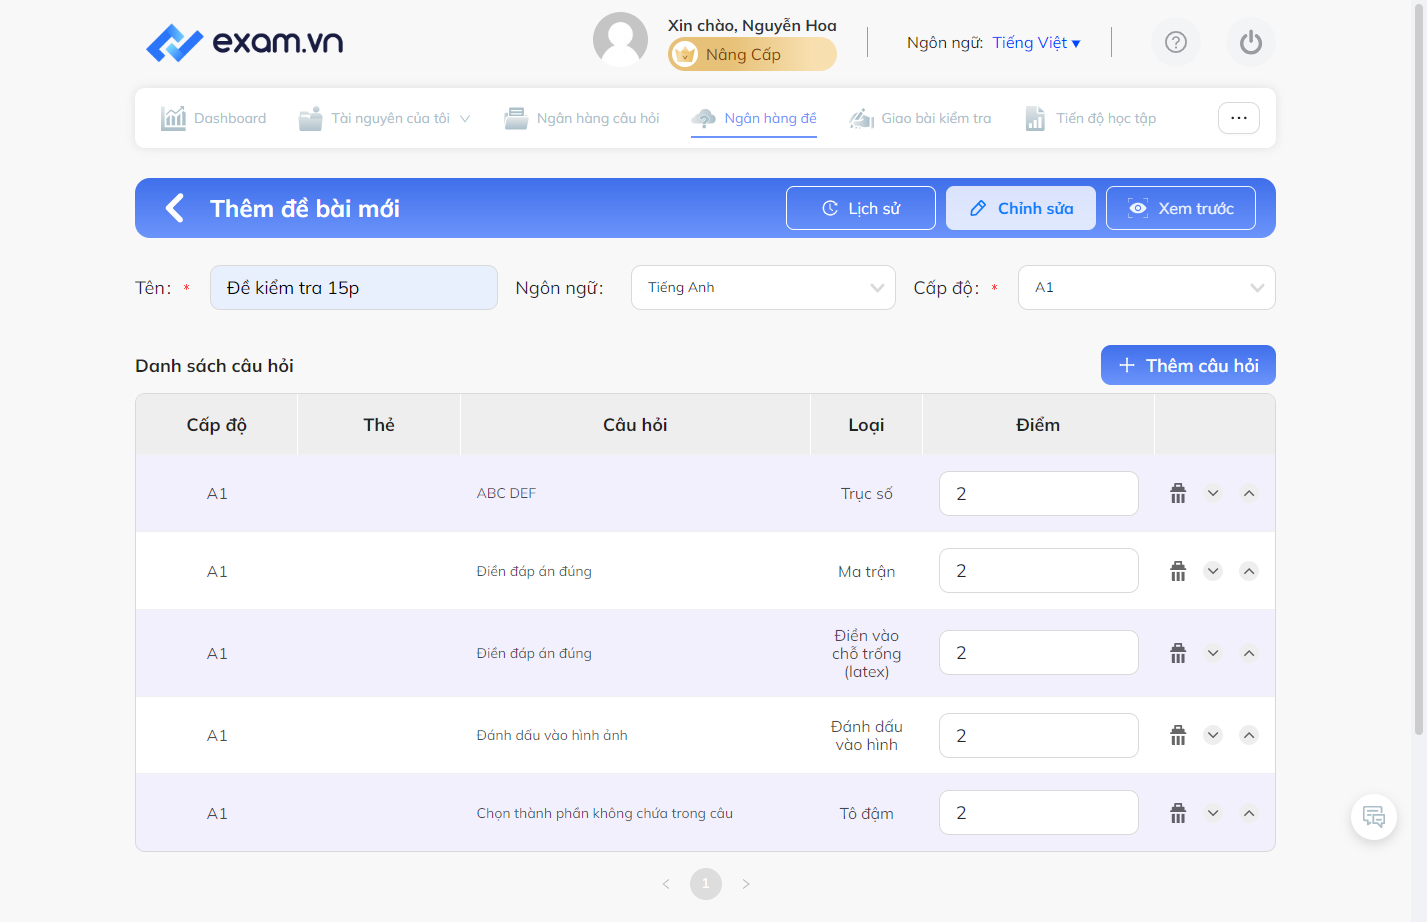Click the previous page arrow
Image resolution: width=1427 pixels, height=922 pixels.
[x=666, y=884]
